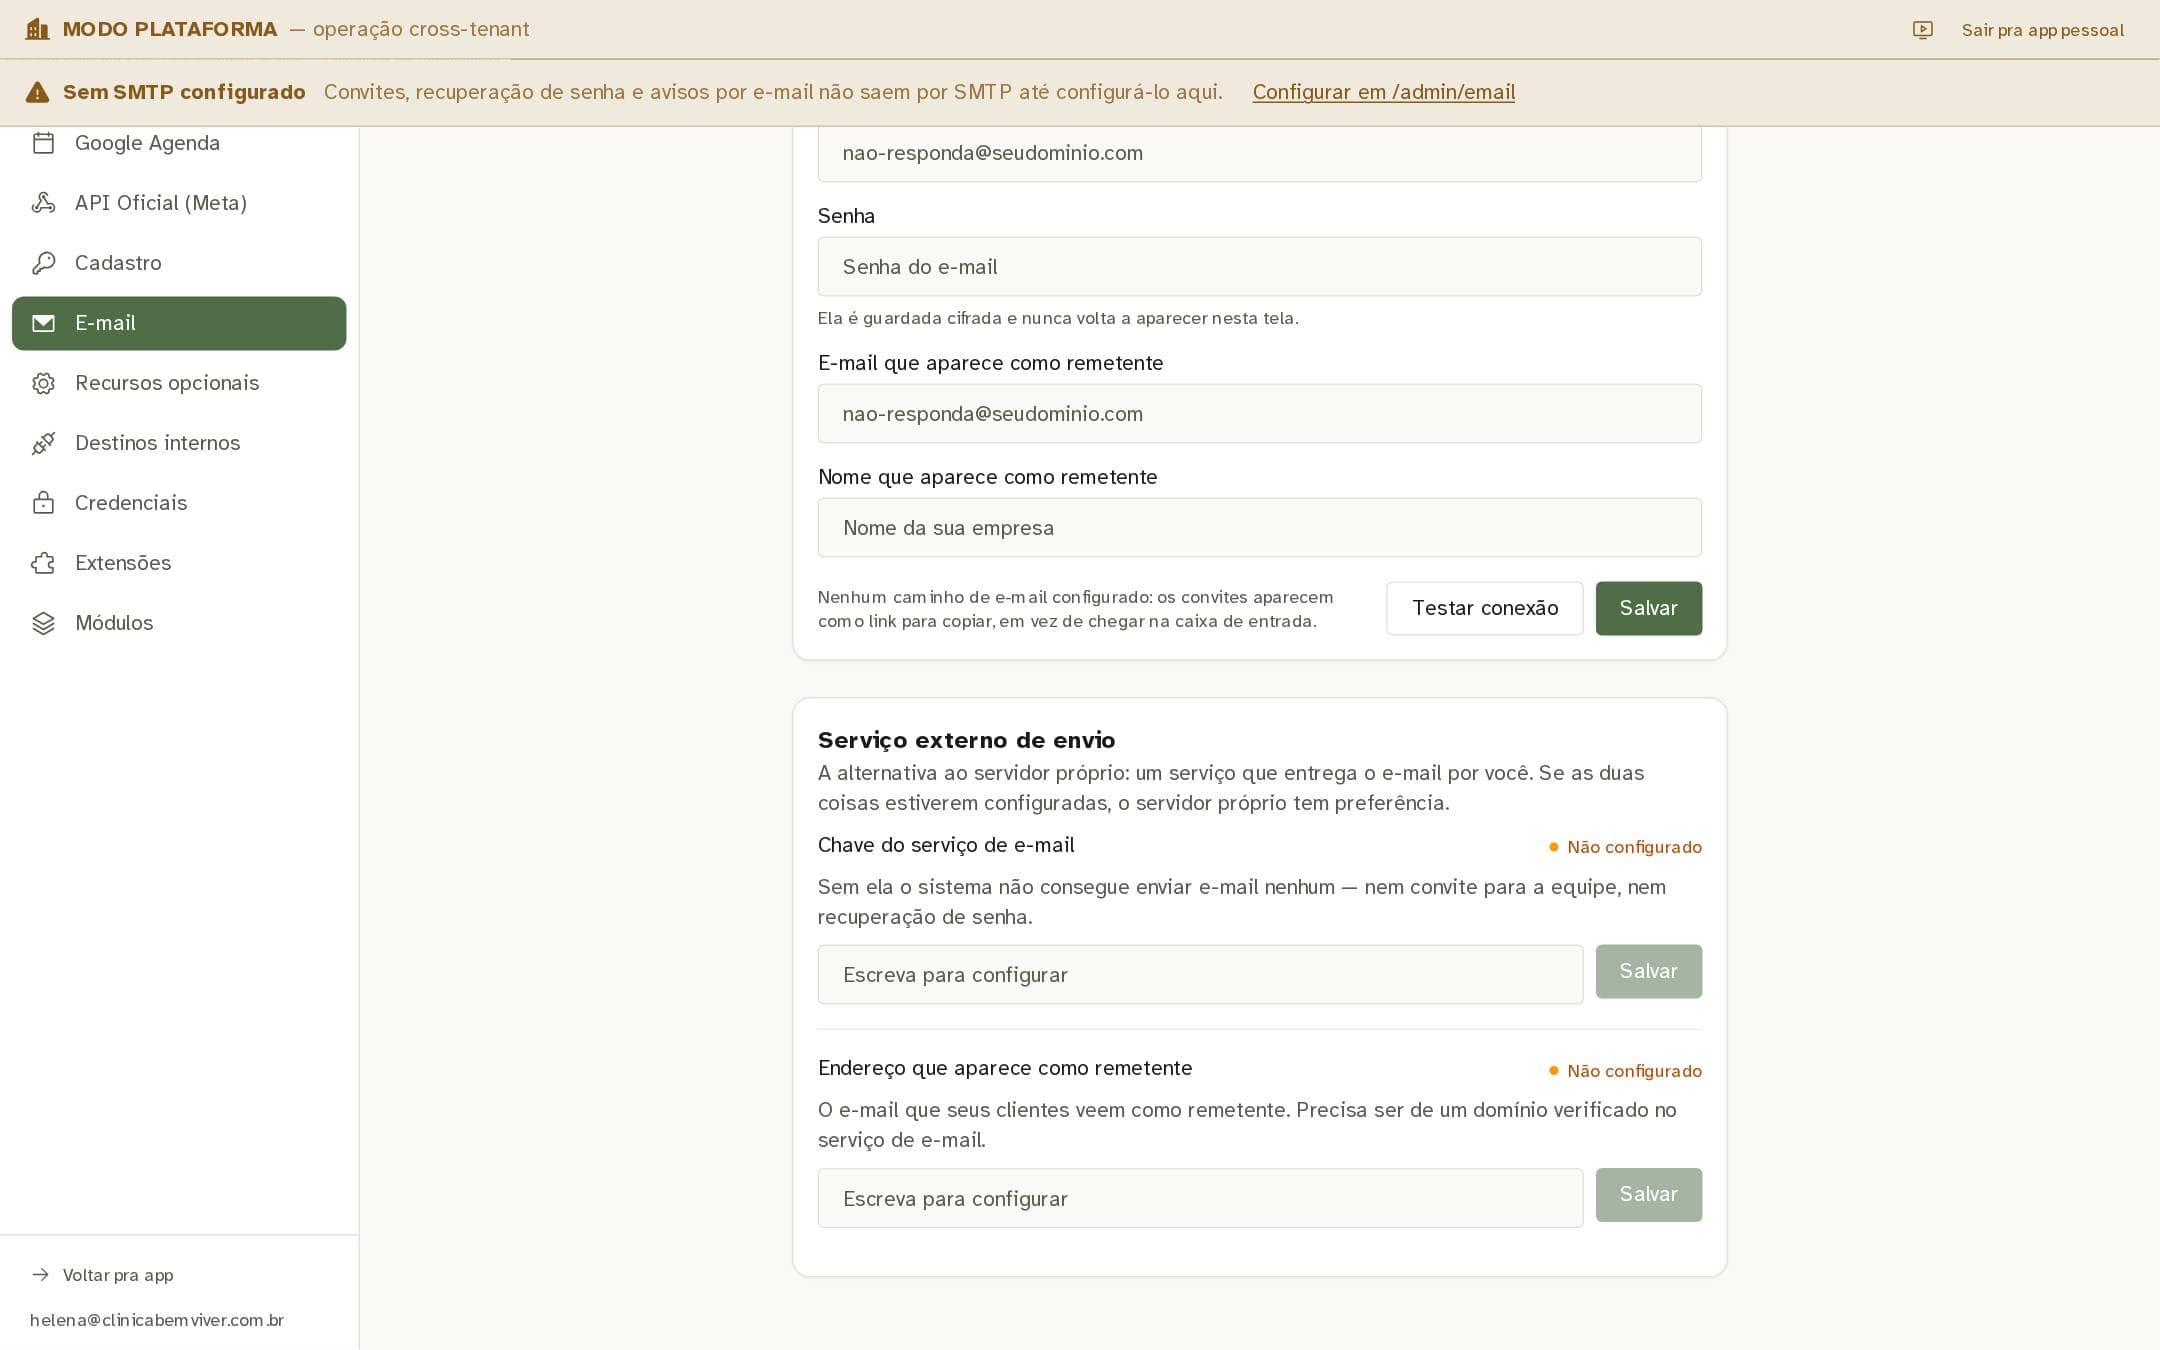
Task: Click the Destinos internos plug icon
Action: click(43, 443)
